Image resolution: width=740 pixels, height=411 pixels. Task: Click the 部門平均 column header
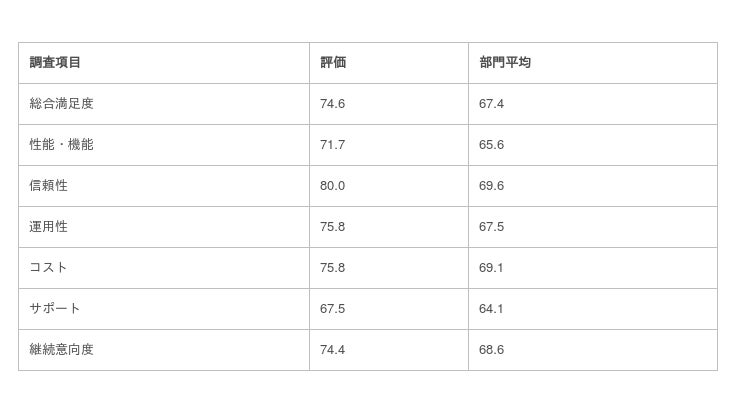tap(505, 63)
